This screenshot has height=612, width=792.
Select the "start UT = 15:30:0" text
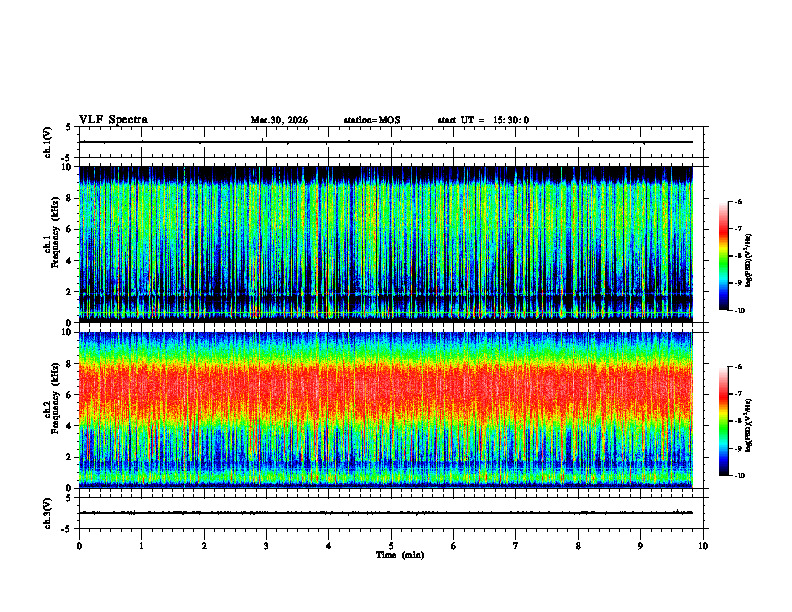pyautogui.click(x=483, y=120)
